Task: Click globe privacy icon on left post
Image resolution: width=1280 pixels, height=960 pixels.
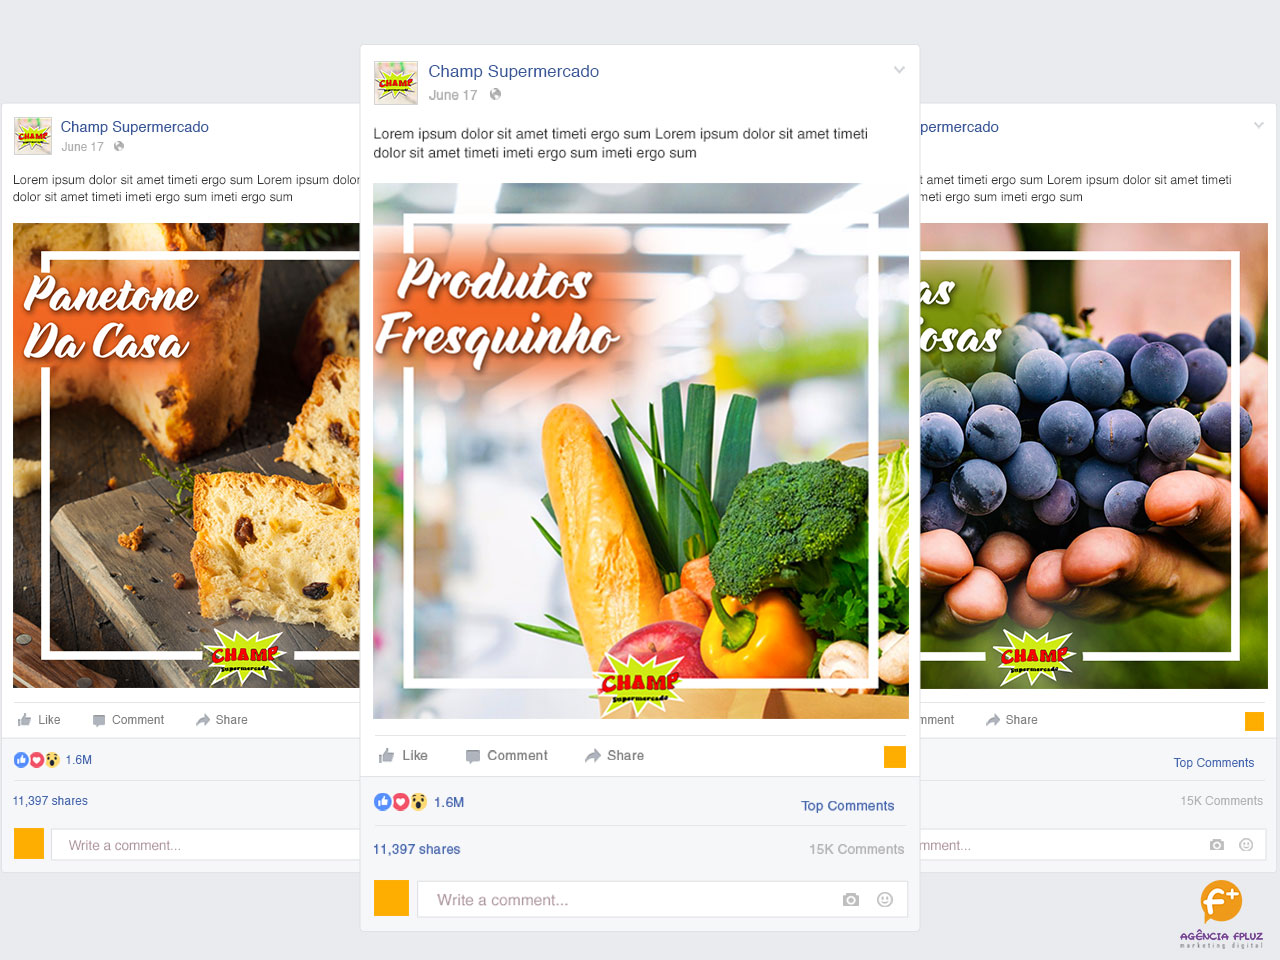Action: (x=119, y=147)
